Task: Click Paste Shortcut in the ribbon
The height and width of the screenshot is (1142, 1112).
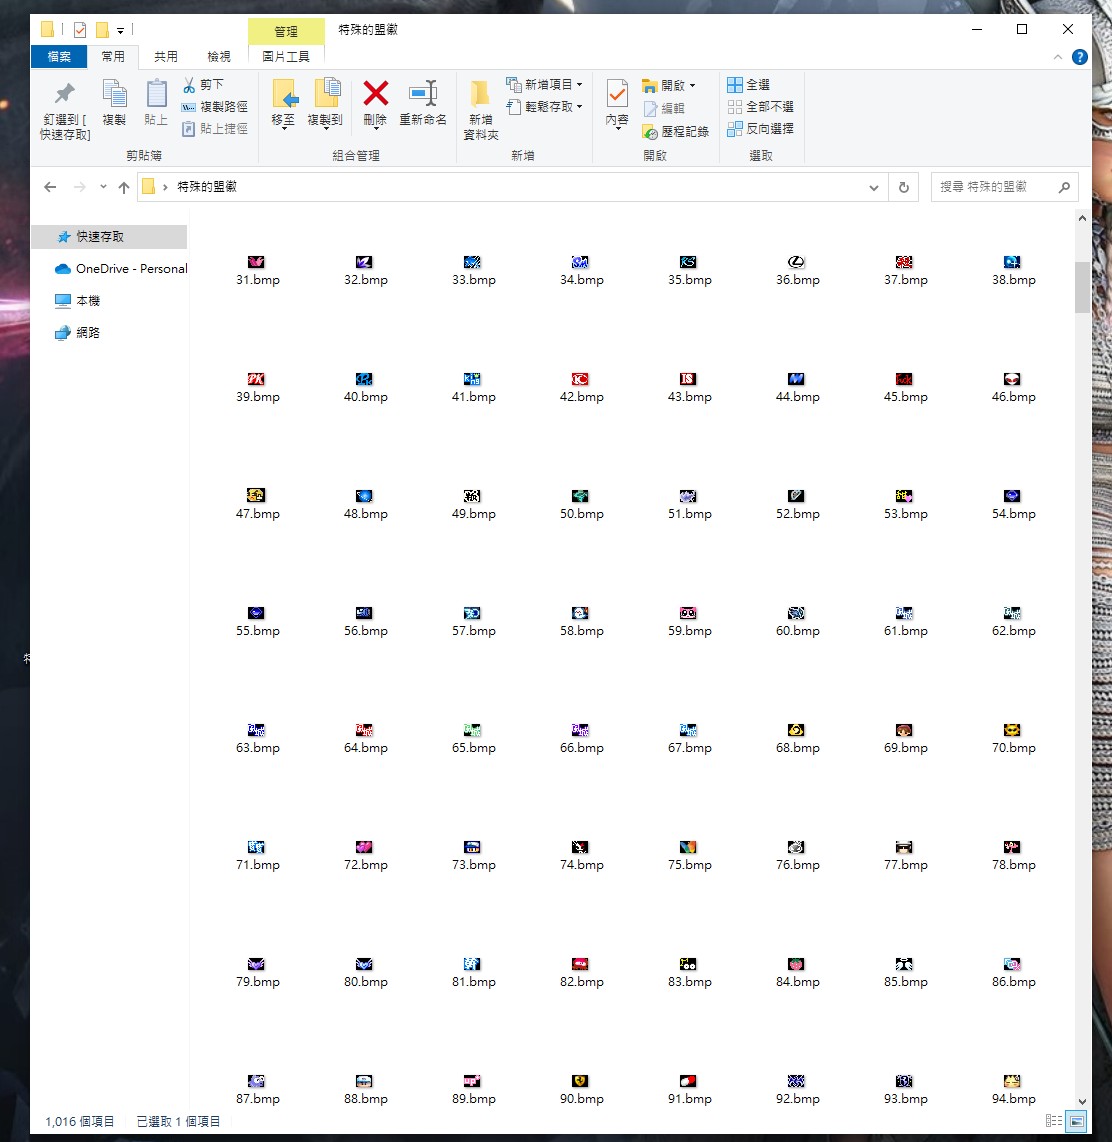Action: [x=215, y=129]
